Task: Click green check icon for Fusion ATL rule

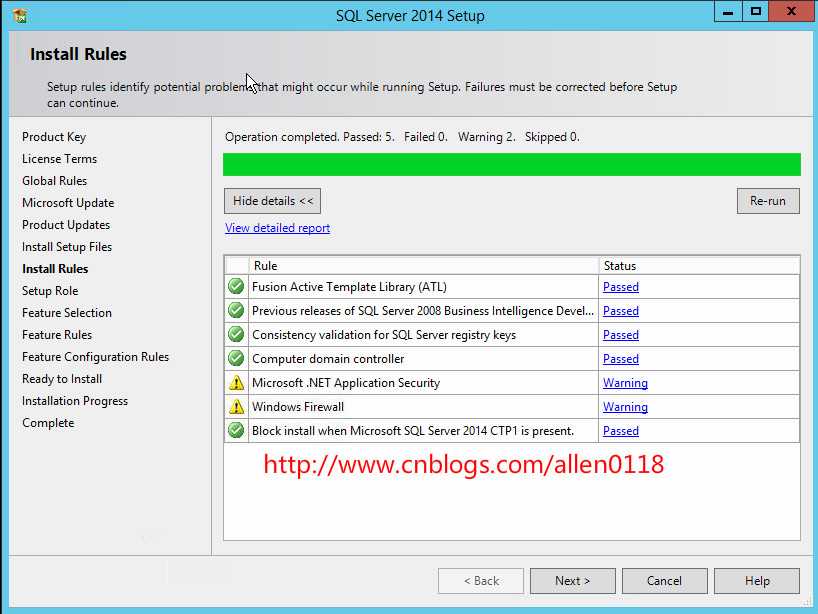Action: click(236, 286)
